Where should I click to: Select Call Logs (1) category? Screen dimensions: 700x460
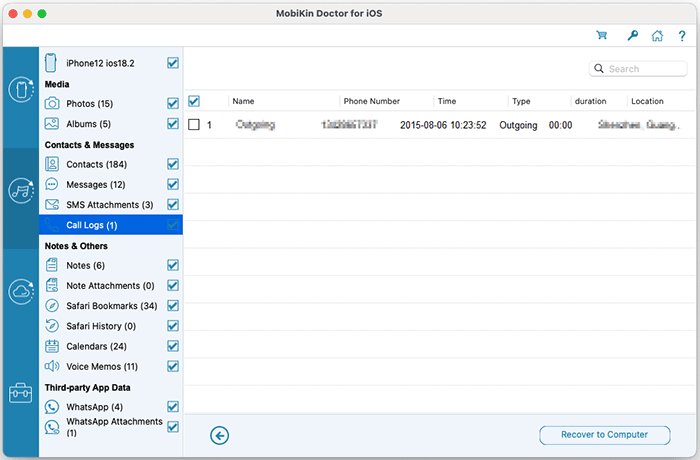pos(111,225)
